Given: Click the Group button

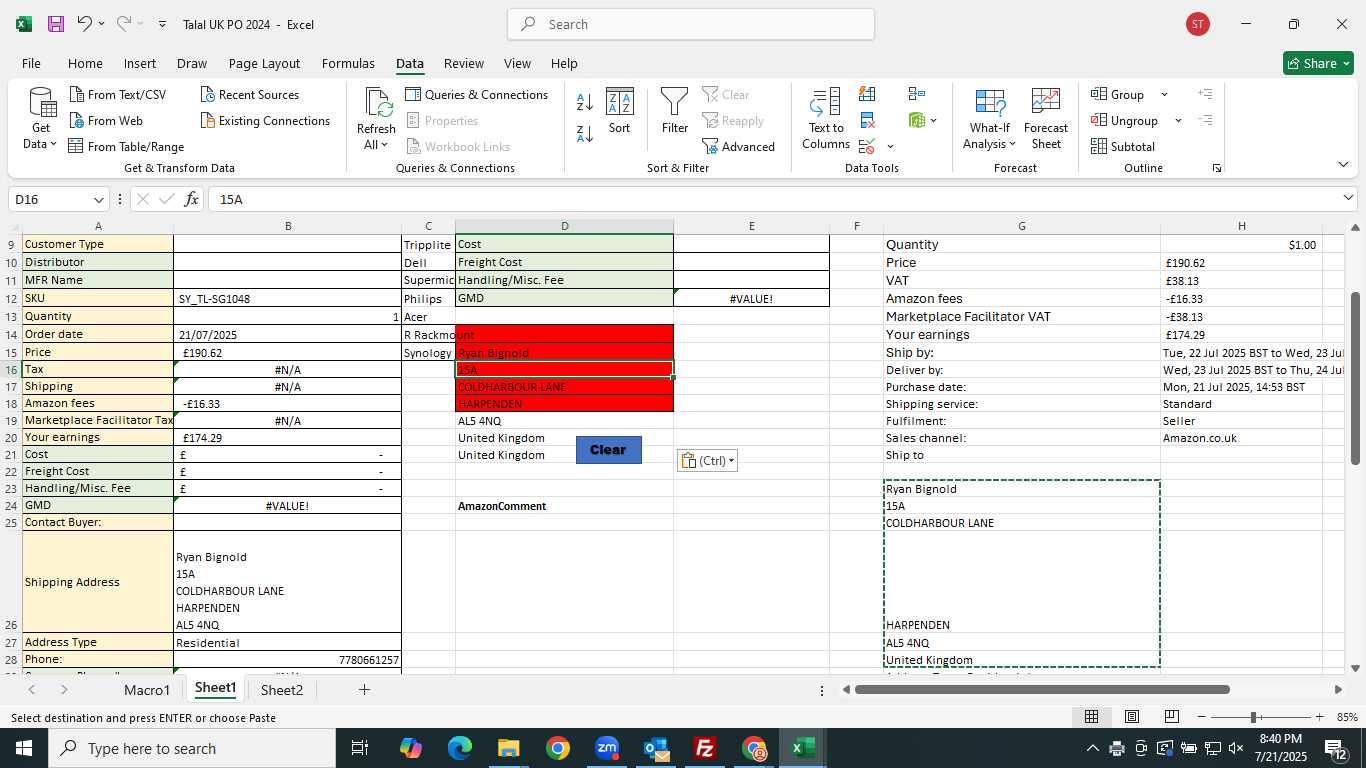Looking at the screenshot, I should pos(1119,94).
